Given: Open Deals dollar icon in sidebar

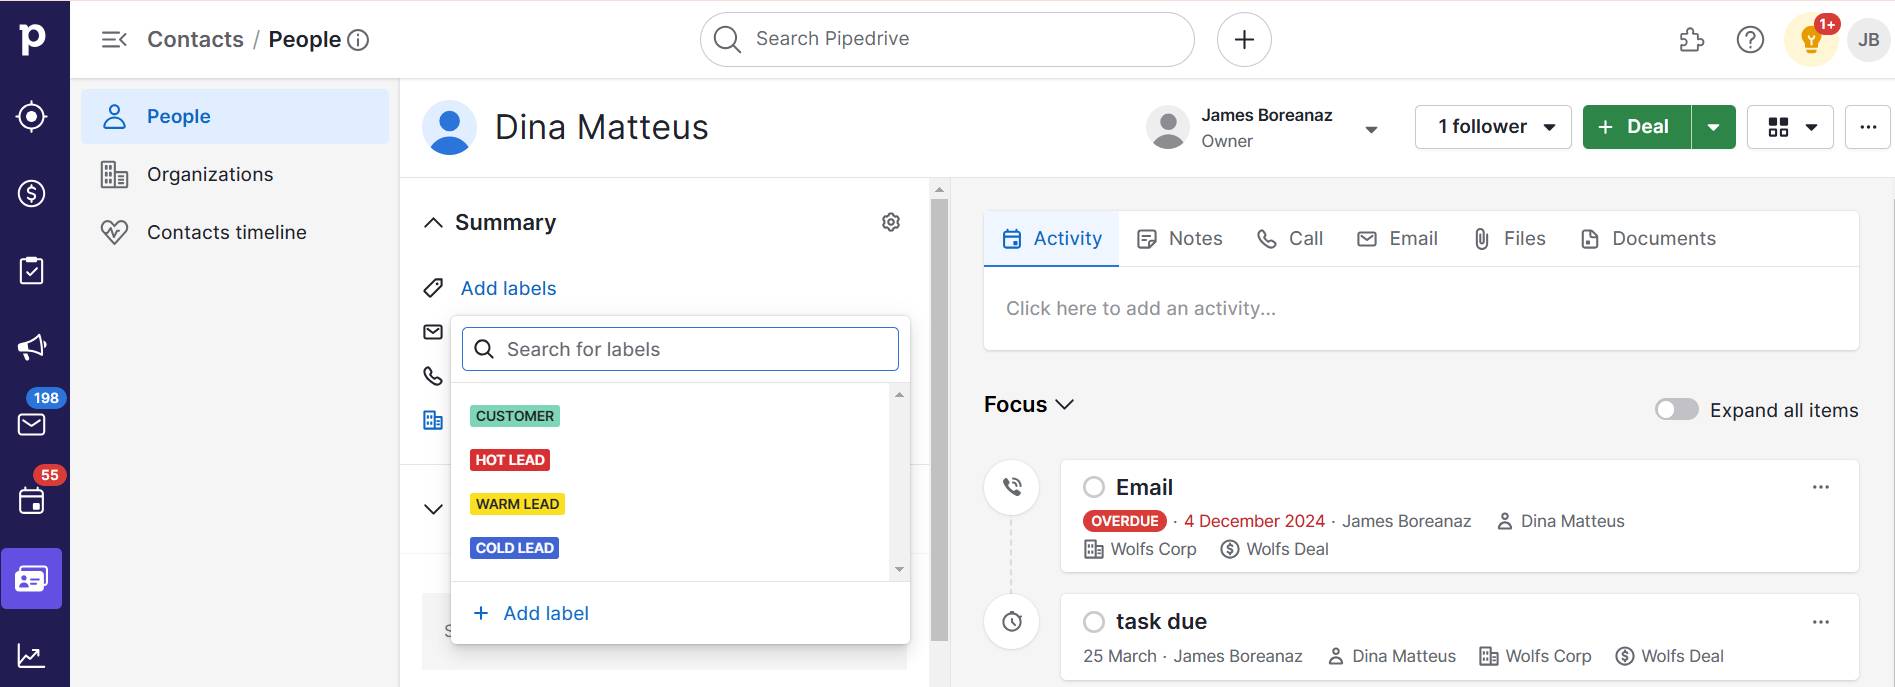Looking at the screenshot, I should pyautogui.click(x=32, y=193).
